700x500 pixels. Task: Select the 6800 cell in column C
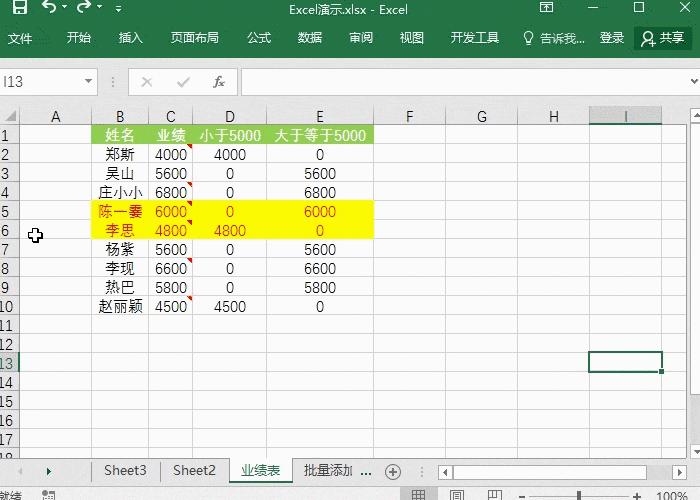pyautogui.click(x=171, y=192)
